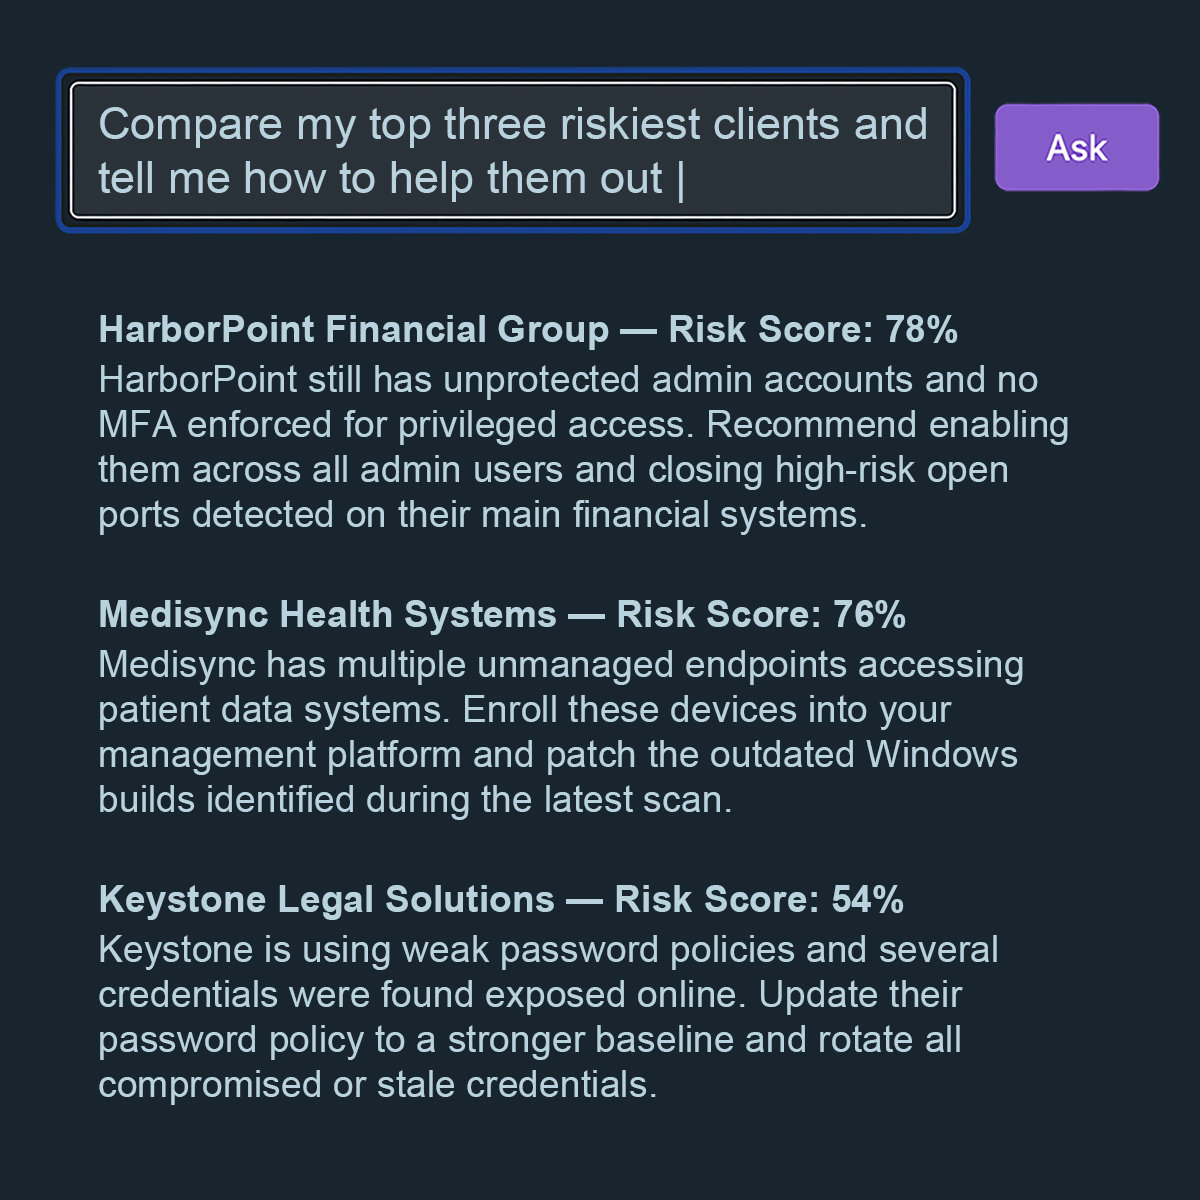Click the Keystone recommendation paragraph
Viewport: 1200px width, 1200px height.
548,1017
